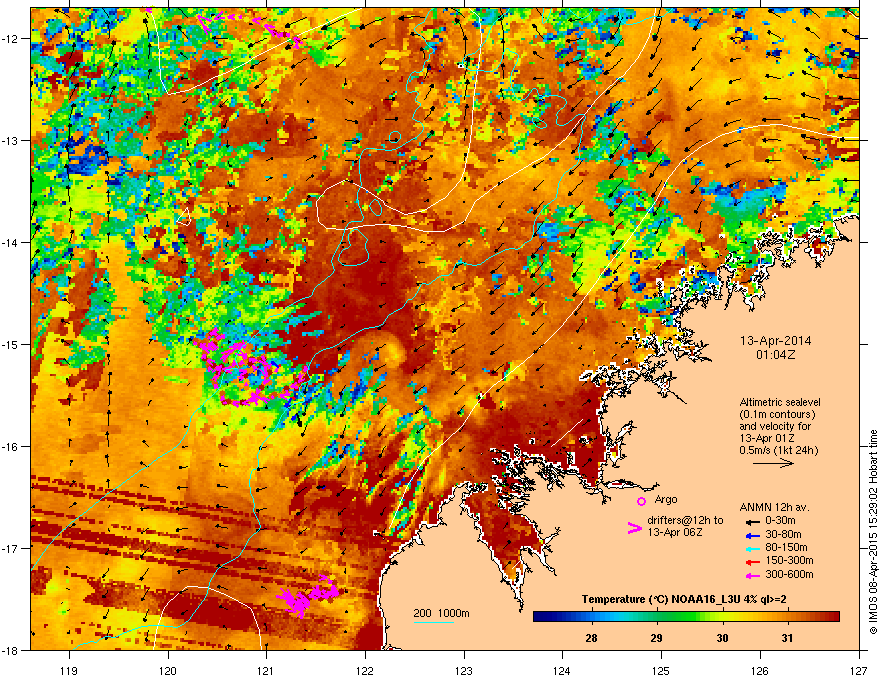Click the longitude axis label '125'
Screen dimensions: 880x680
click(x=661, y=670)
